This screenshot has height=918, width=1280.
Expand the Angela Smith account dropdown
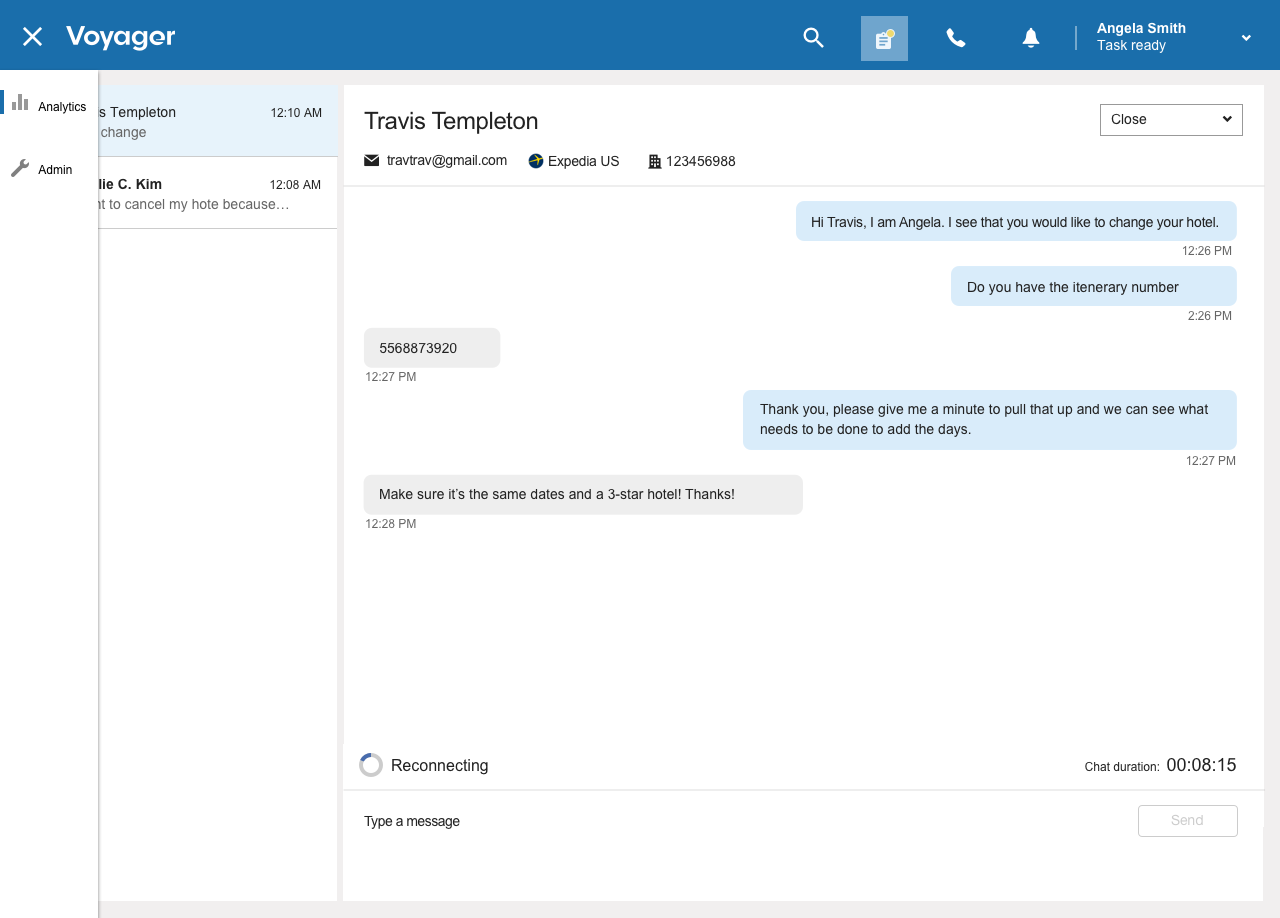[1246, 38]
